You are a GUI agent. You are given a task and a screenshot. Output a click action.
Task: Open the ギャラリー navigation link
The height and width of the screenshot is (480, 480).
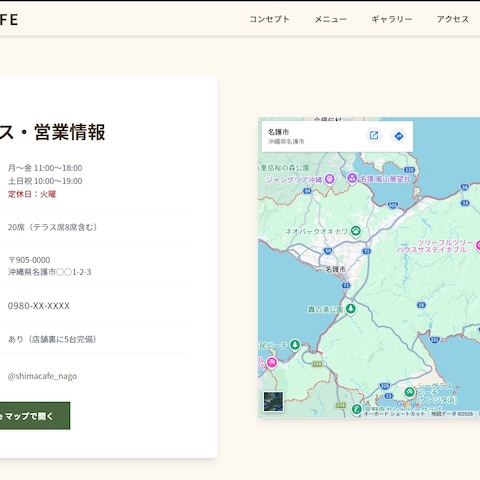(392, 19)
